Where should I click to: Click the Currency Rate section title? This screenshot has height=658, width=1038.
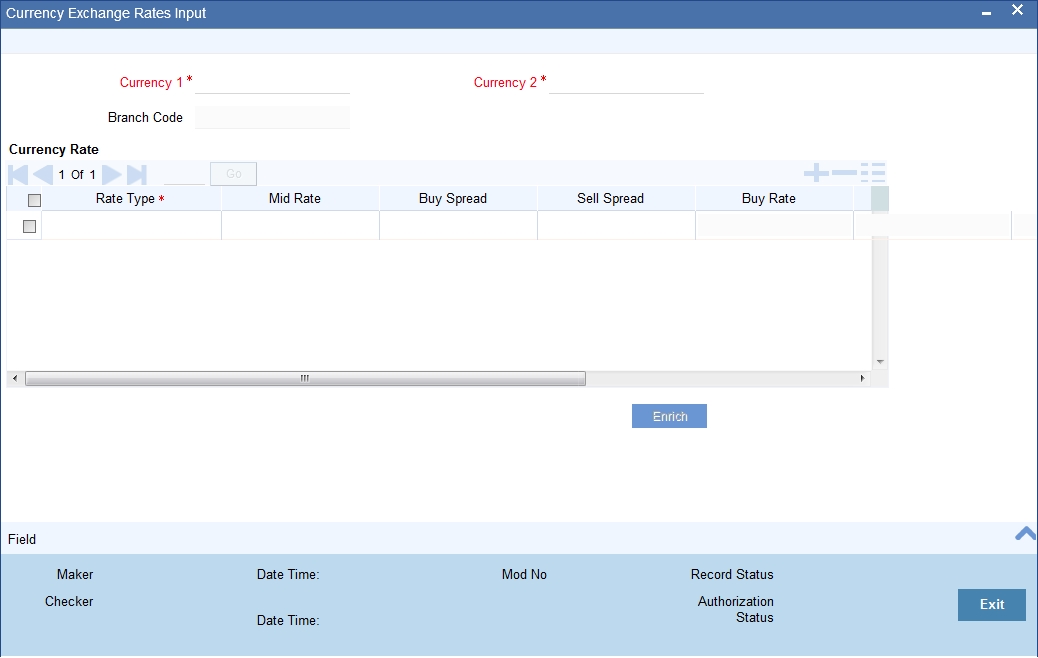point(54,150)
